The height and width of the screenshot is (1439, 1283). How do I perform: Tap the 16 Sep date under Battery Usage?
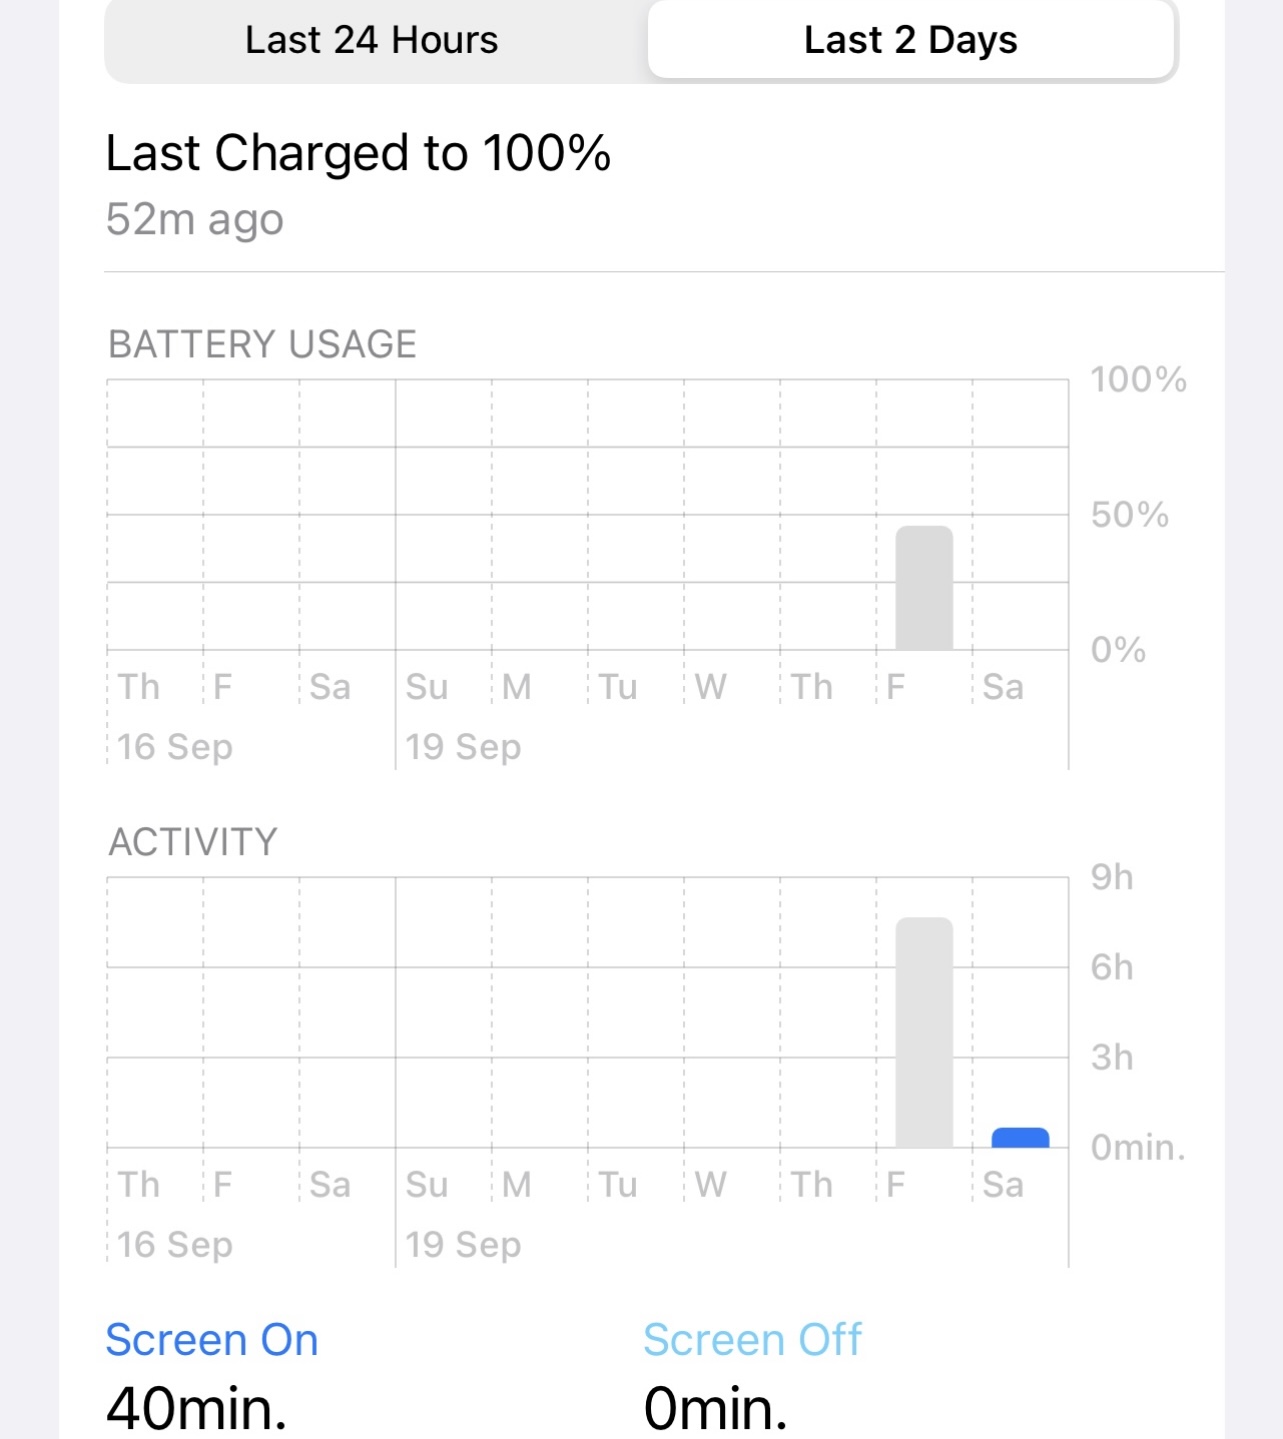coord(175,747)
